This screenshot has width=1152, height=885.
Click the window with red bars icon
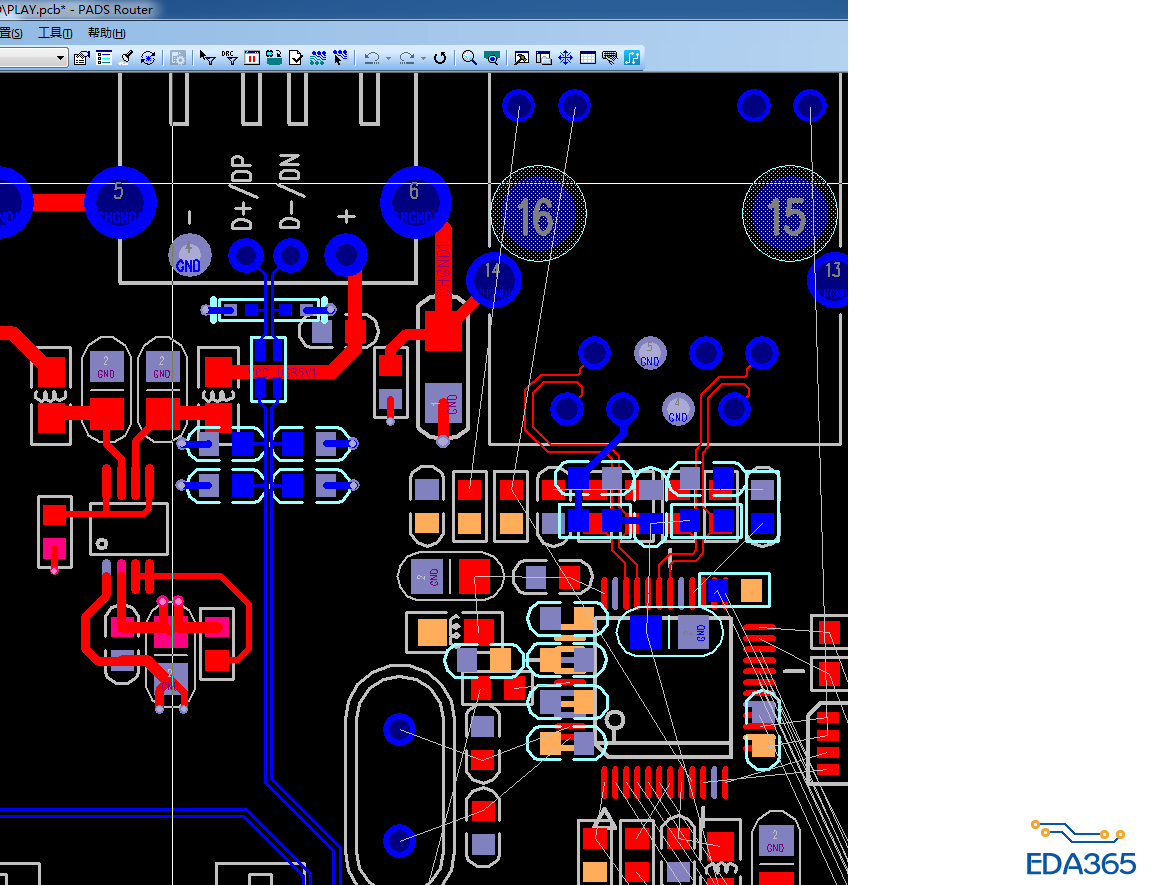pos(251,57)
